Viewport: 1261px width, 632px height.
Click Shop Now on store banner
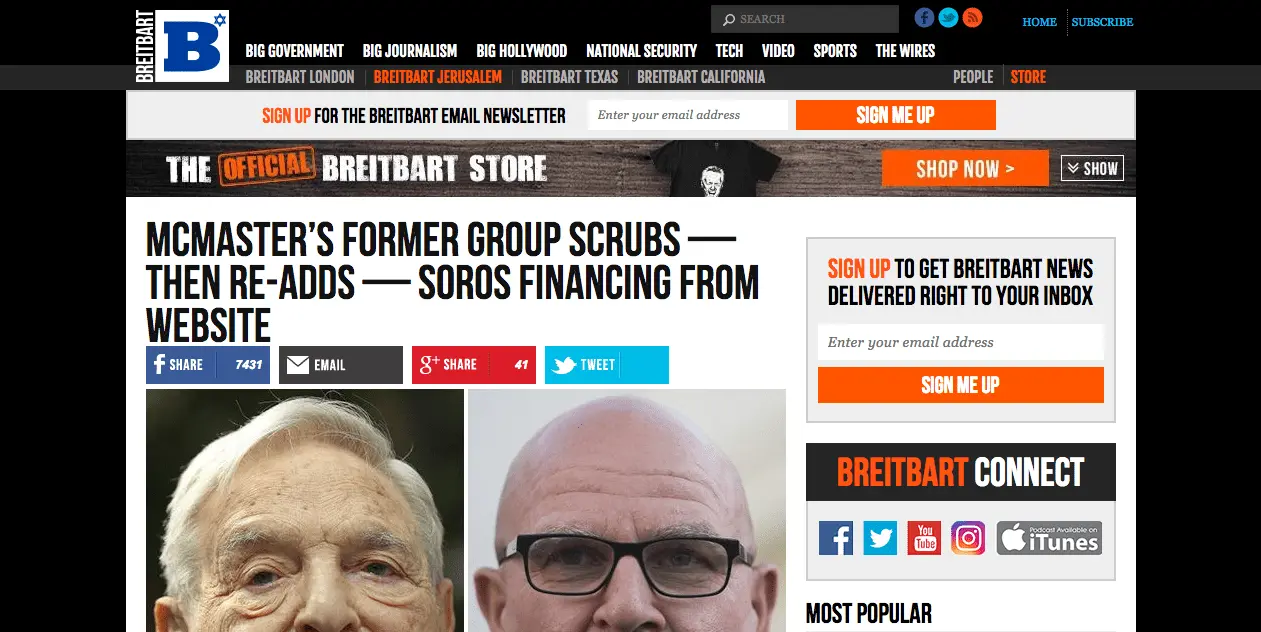coord(965,168)
